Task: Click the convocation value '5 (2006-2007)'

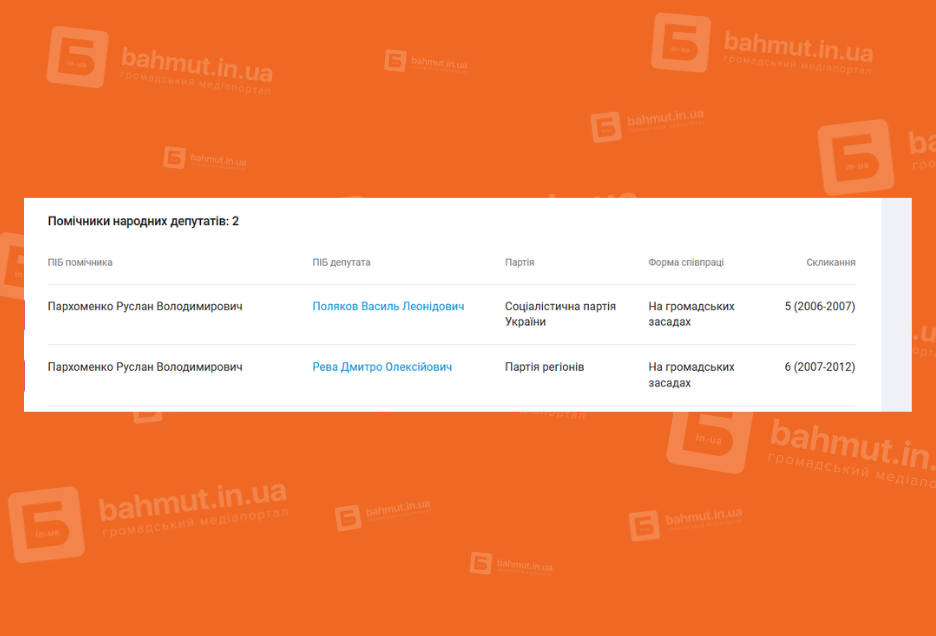Action: 820,306
